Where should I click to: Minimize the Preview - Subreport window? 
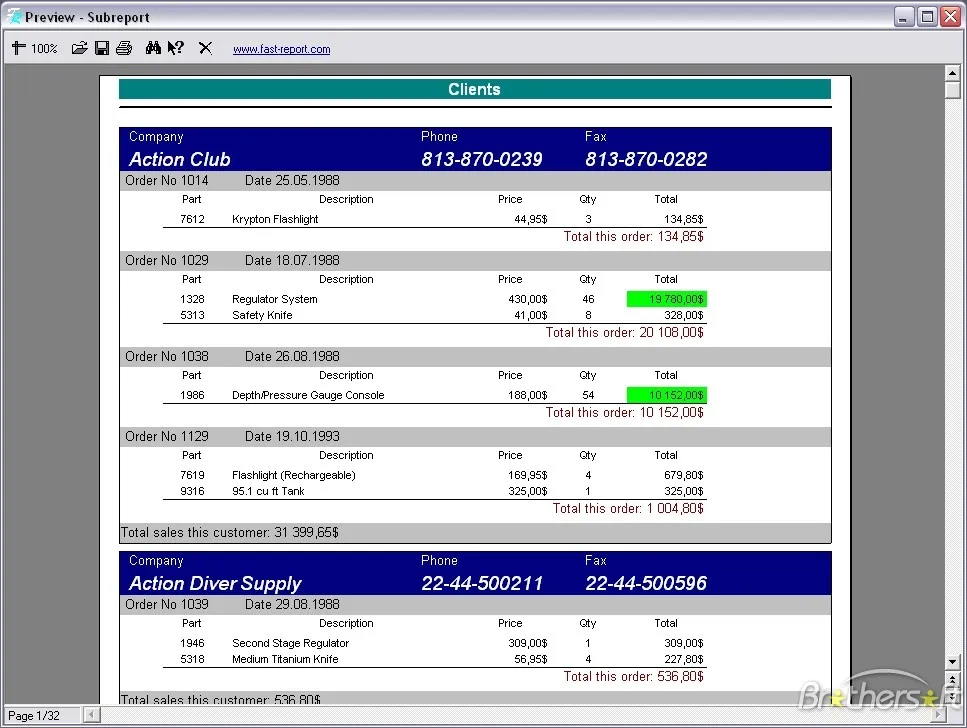pyautogui.click(x=903, y=17)
